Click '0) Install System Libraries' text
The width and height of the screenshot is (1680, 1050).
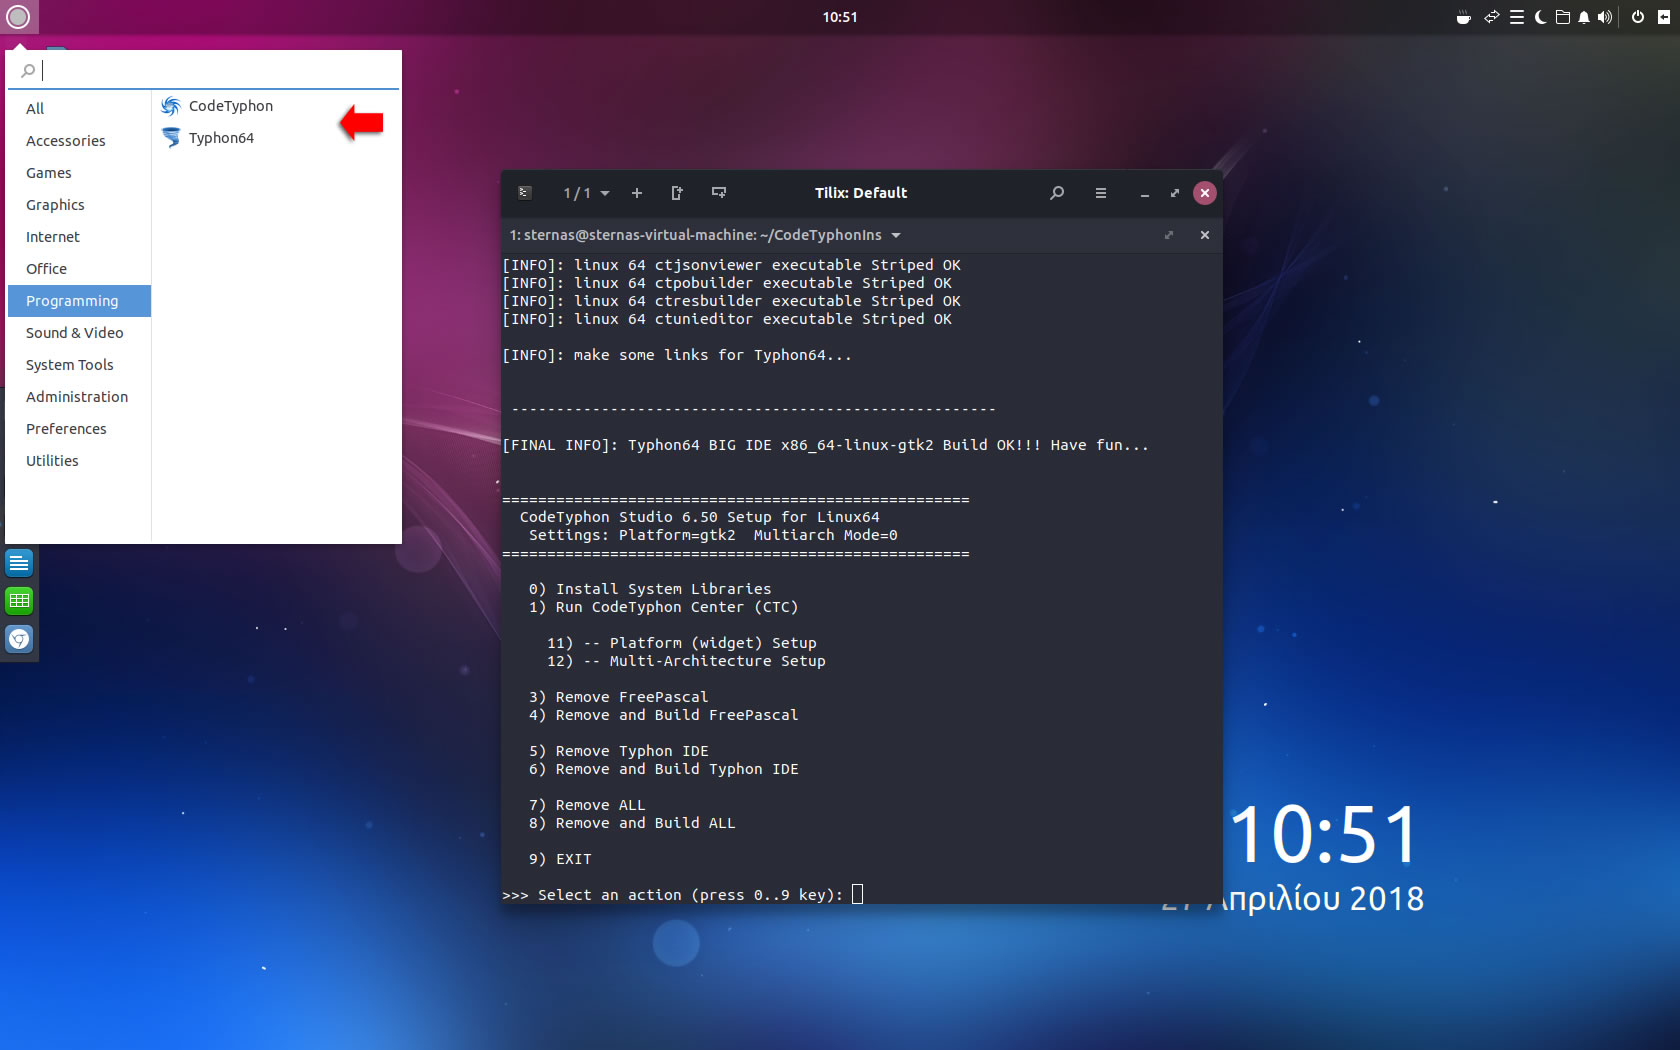tap(650, 589)
